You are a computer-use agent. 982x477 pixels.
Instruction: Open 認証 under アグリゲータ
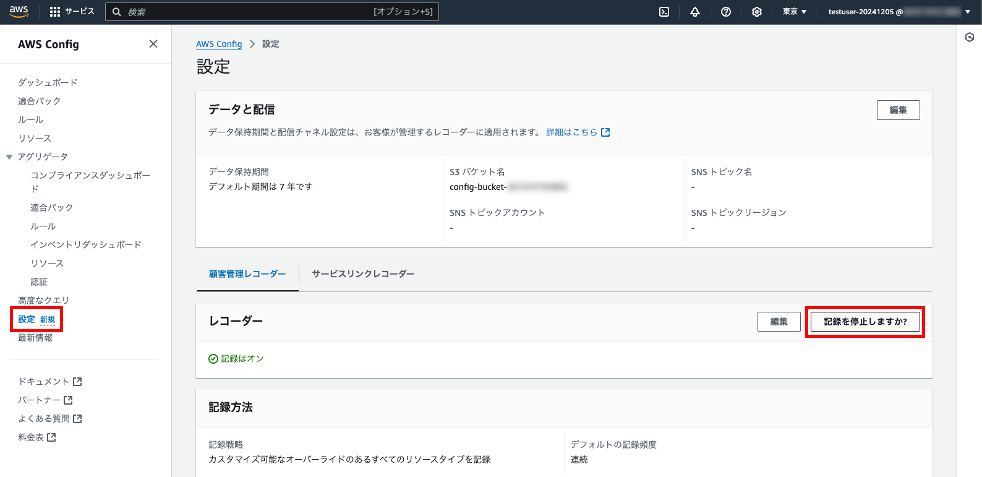pos(39,282)
